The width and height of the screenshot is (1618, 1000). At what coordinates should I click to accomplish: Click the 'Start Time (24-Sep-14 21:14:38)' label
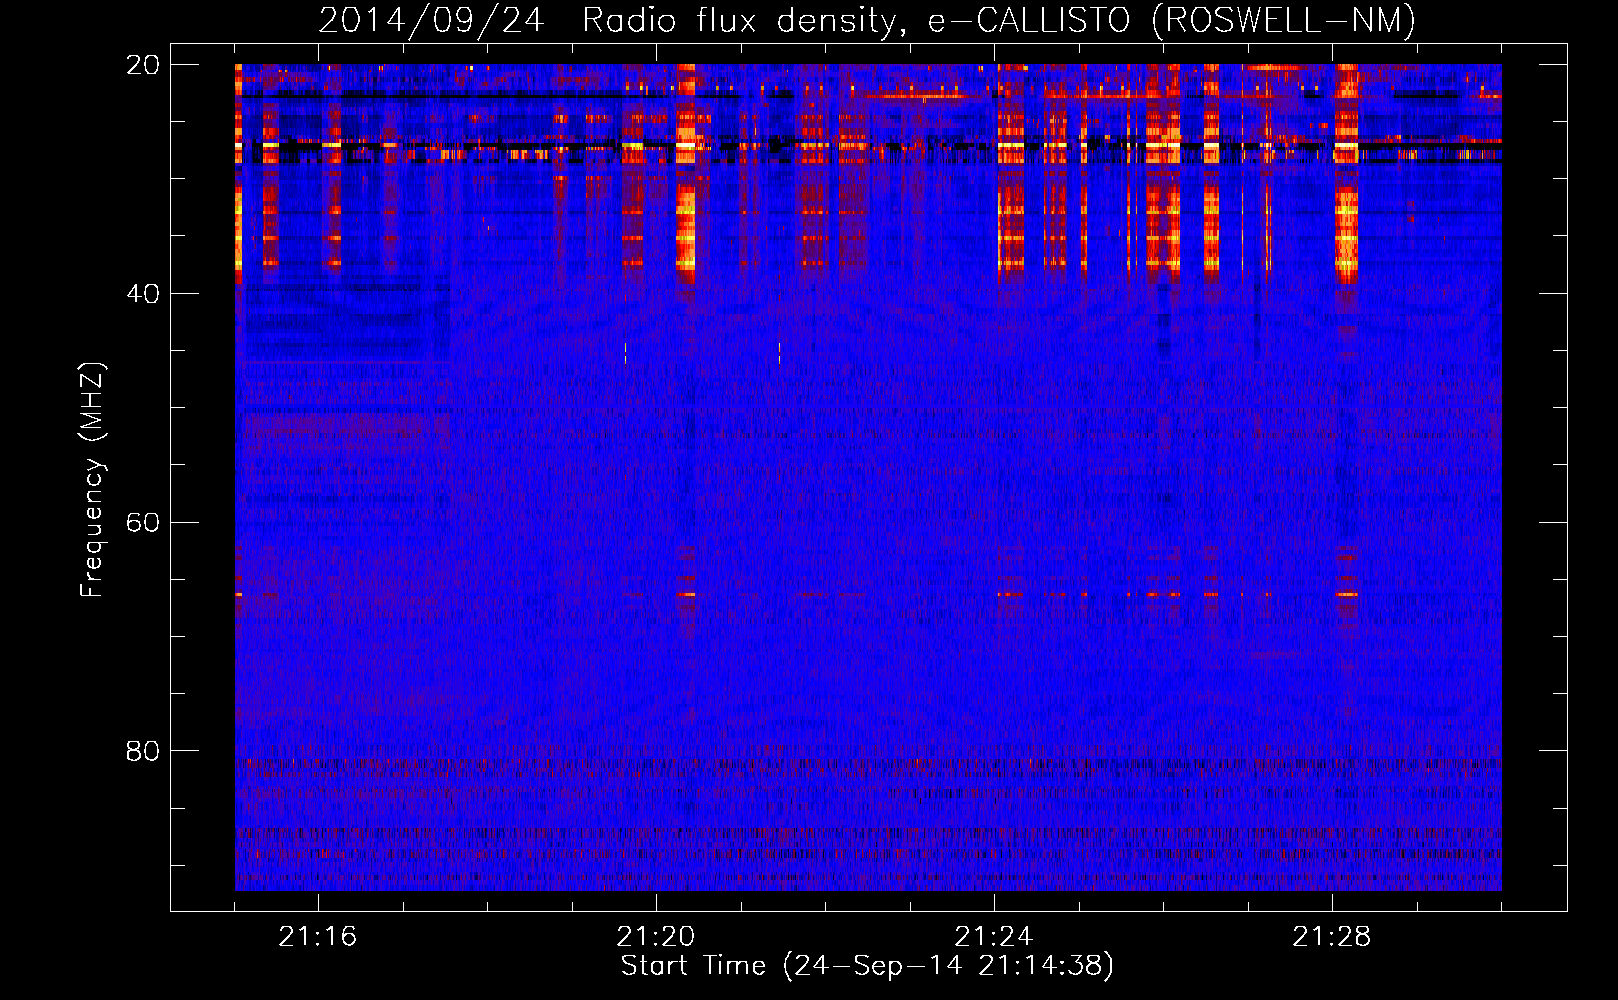coord(867,966)
